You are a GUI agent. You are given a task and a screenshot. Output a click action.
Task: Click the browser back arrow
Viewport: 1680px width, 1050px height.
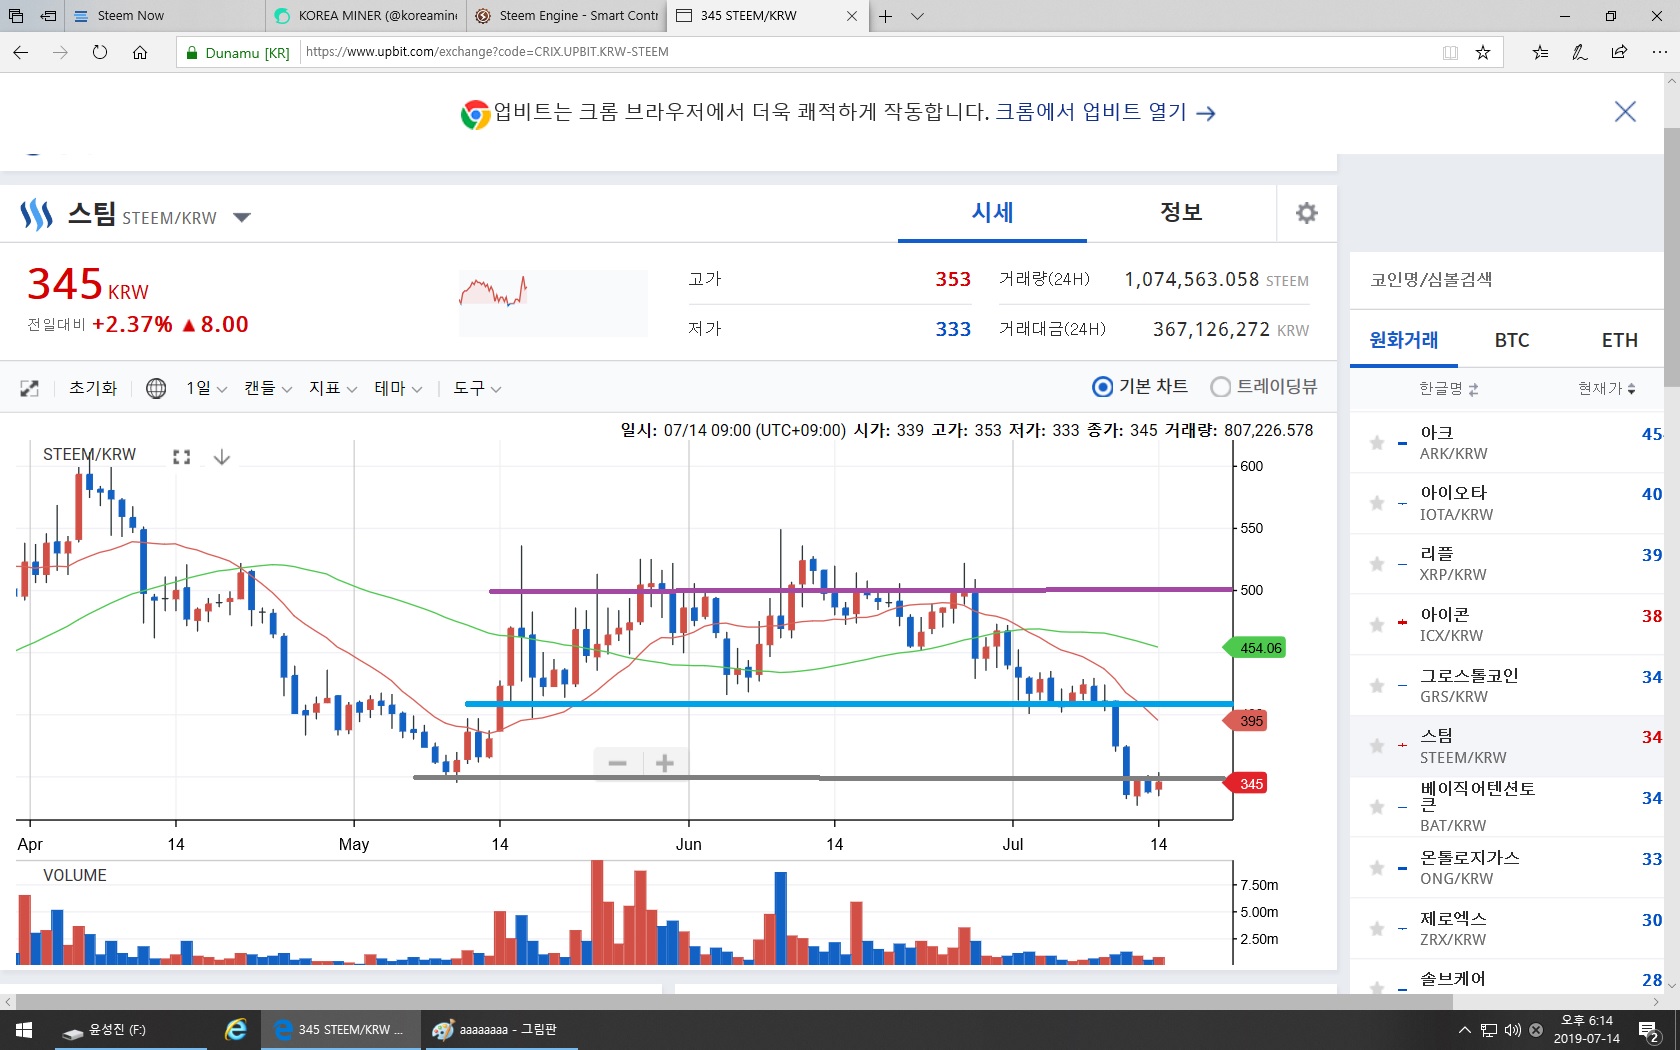click(x=21, y=52)
